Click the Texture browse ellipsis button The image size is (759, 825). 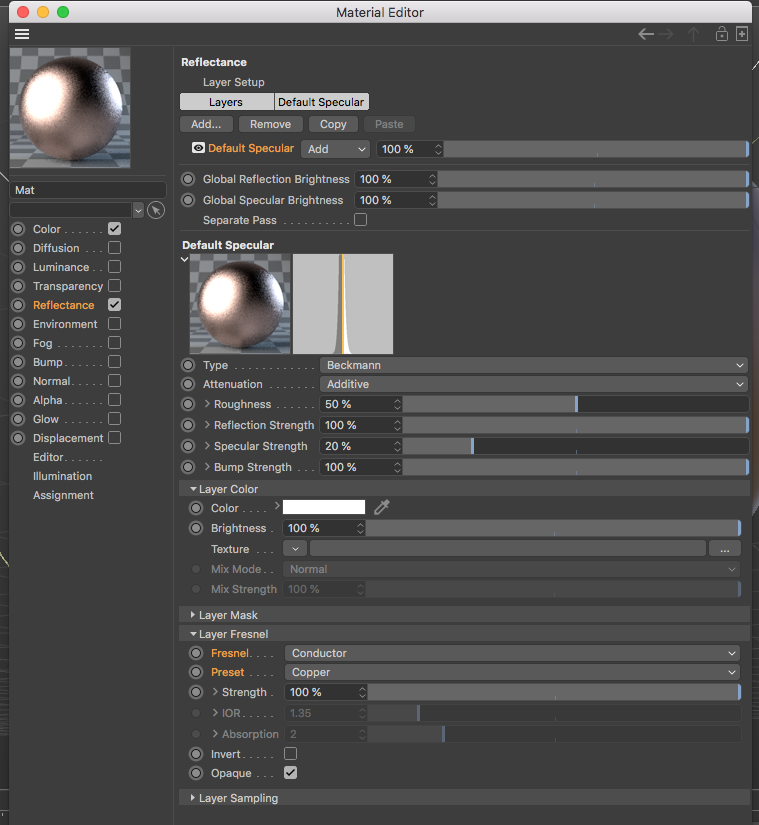tap(724, 549)
